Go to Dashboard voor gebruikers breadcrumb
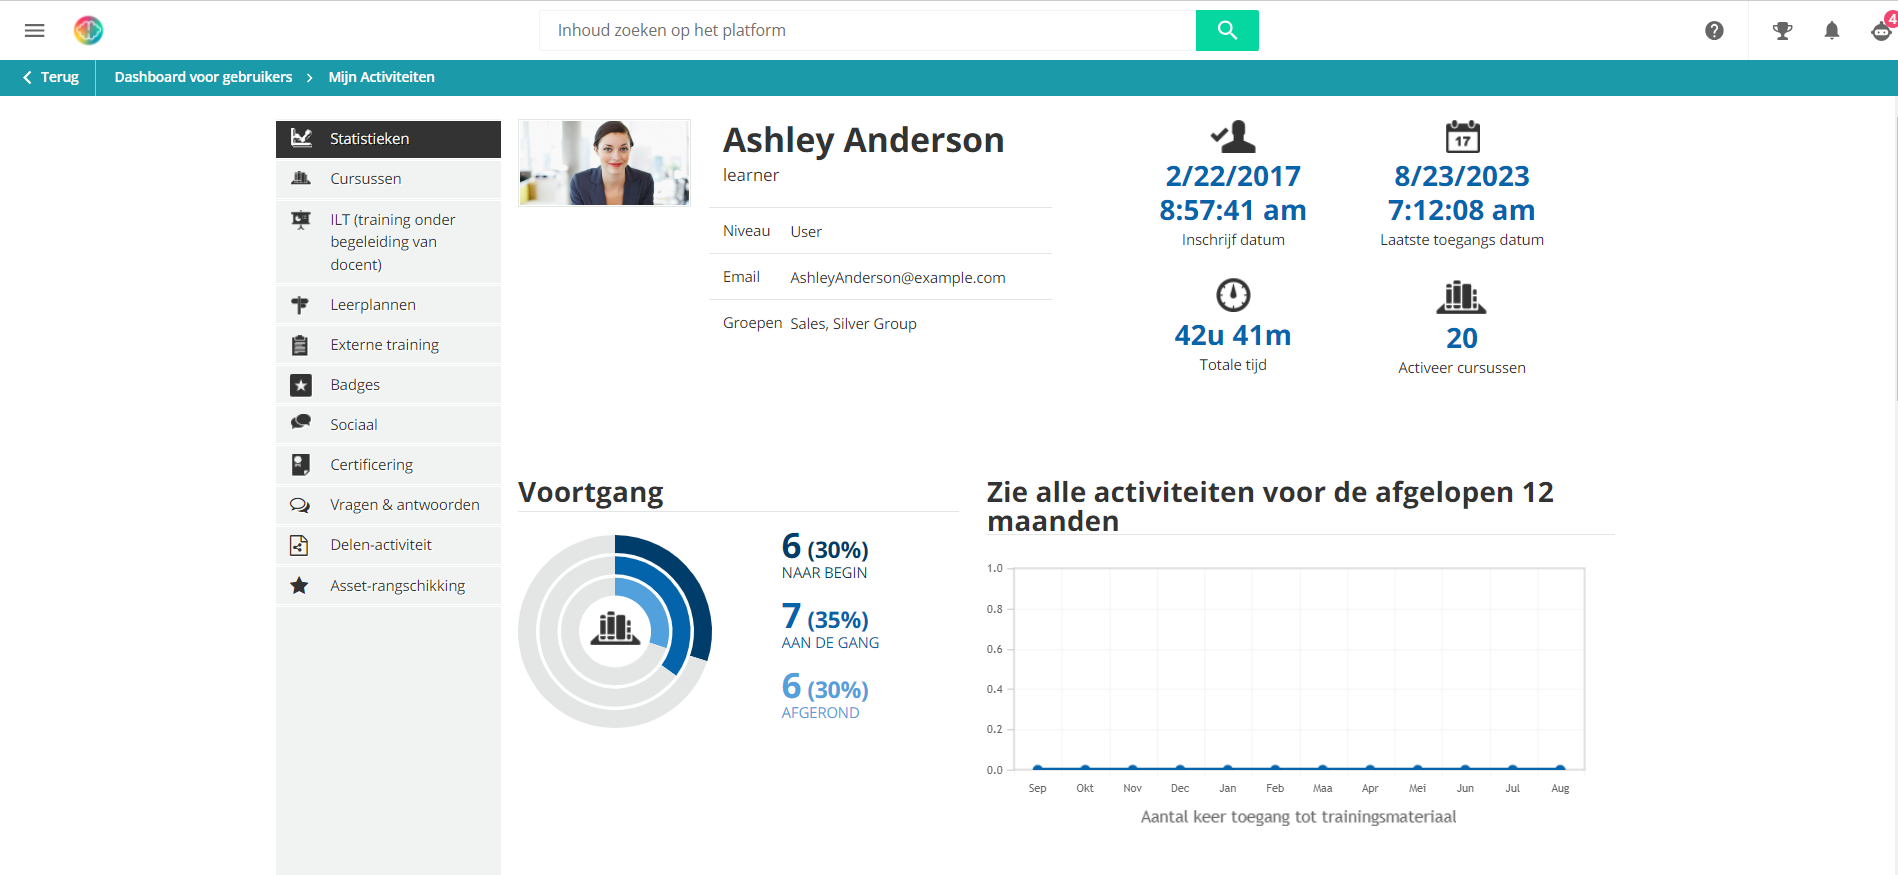This screenshot has width=1898, height=875. click(203, 77)
